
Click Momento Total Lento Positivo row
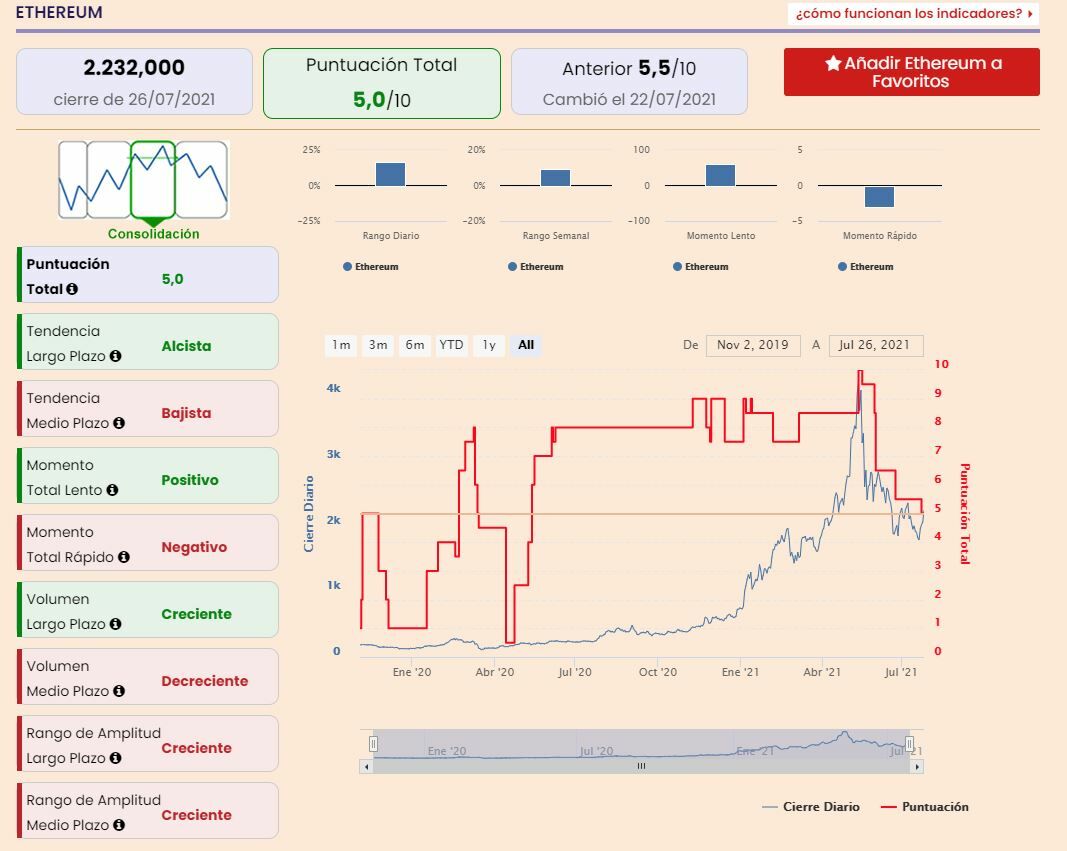(148, 475)
